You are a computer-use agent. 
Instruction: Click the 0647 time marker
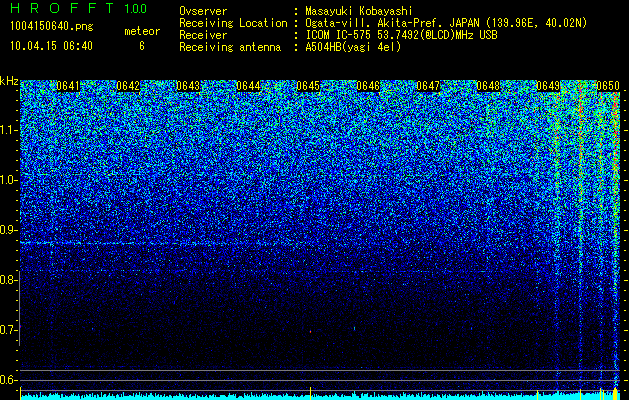[428, 86]
